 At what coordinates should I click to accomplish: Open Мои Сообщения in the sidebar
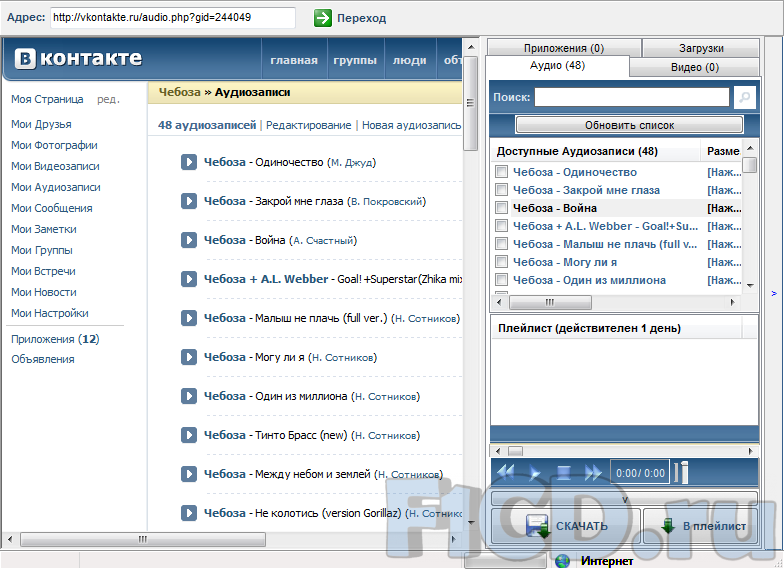pyautogui.click(x=52, y=208)
